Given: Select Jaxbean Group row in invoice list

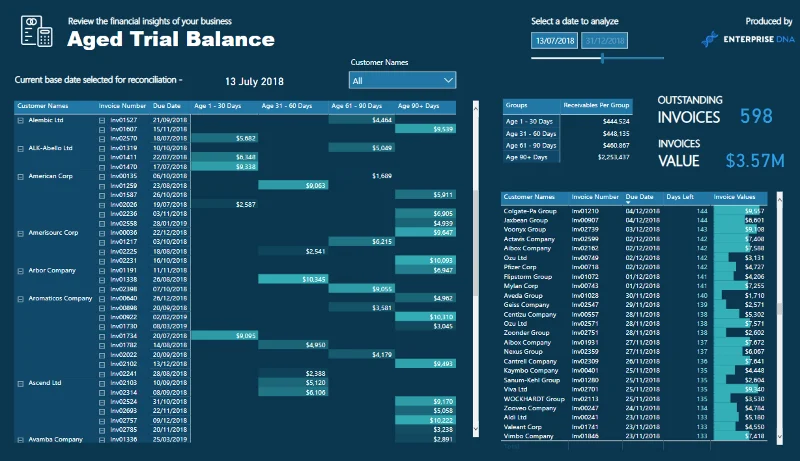Looking at the screenshot, I should click(634, 220).
